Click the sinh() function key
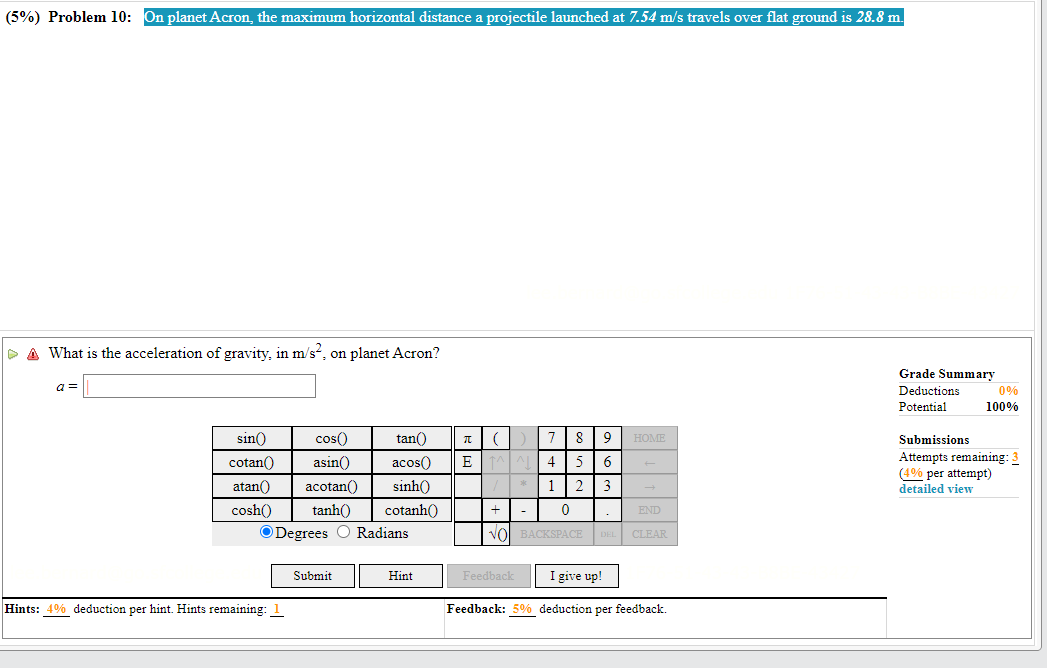 pyautogui.click(x=411, y=486)
